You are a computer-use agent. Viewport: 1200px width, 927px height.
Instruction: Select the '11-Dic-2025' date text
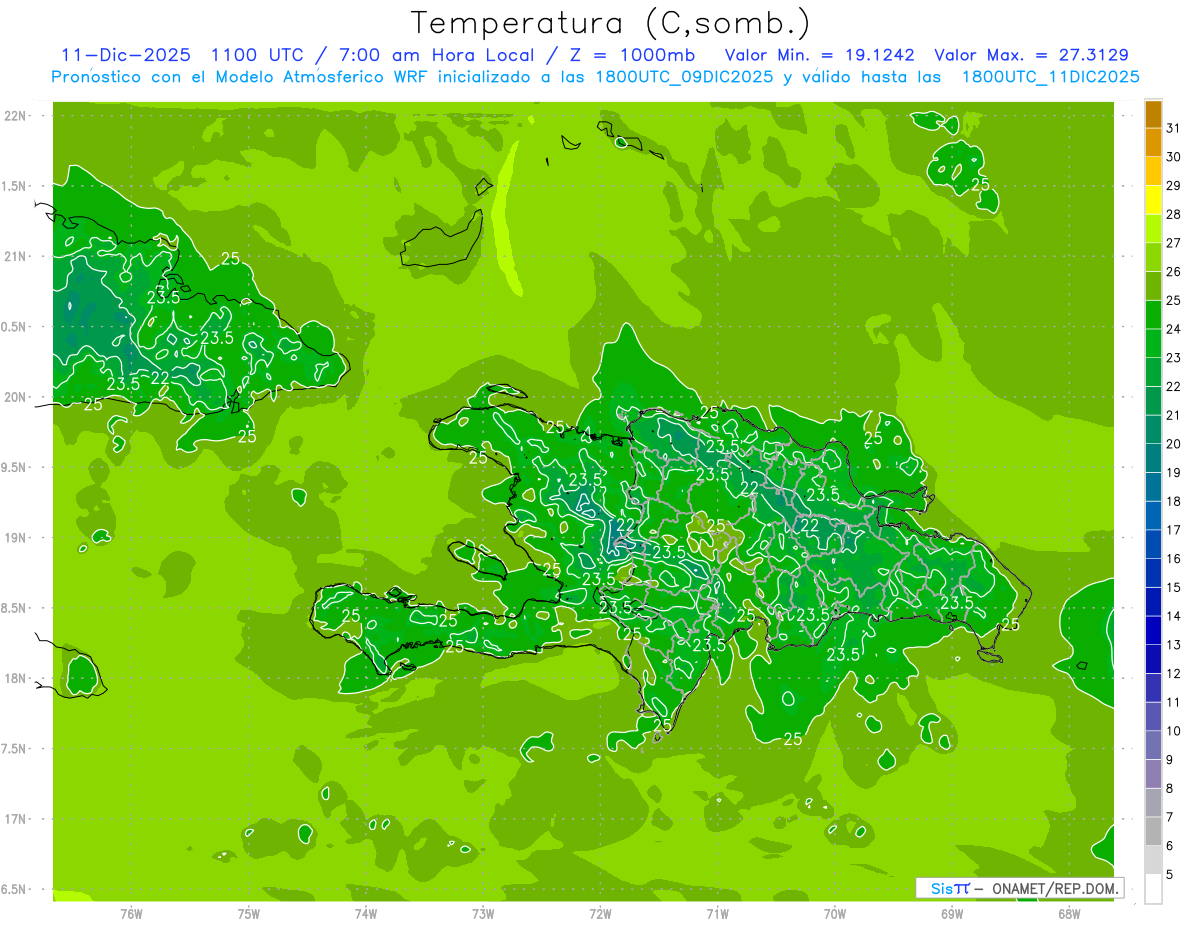[x=125, y=55]
